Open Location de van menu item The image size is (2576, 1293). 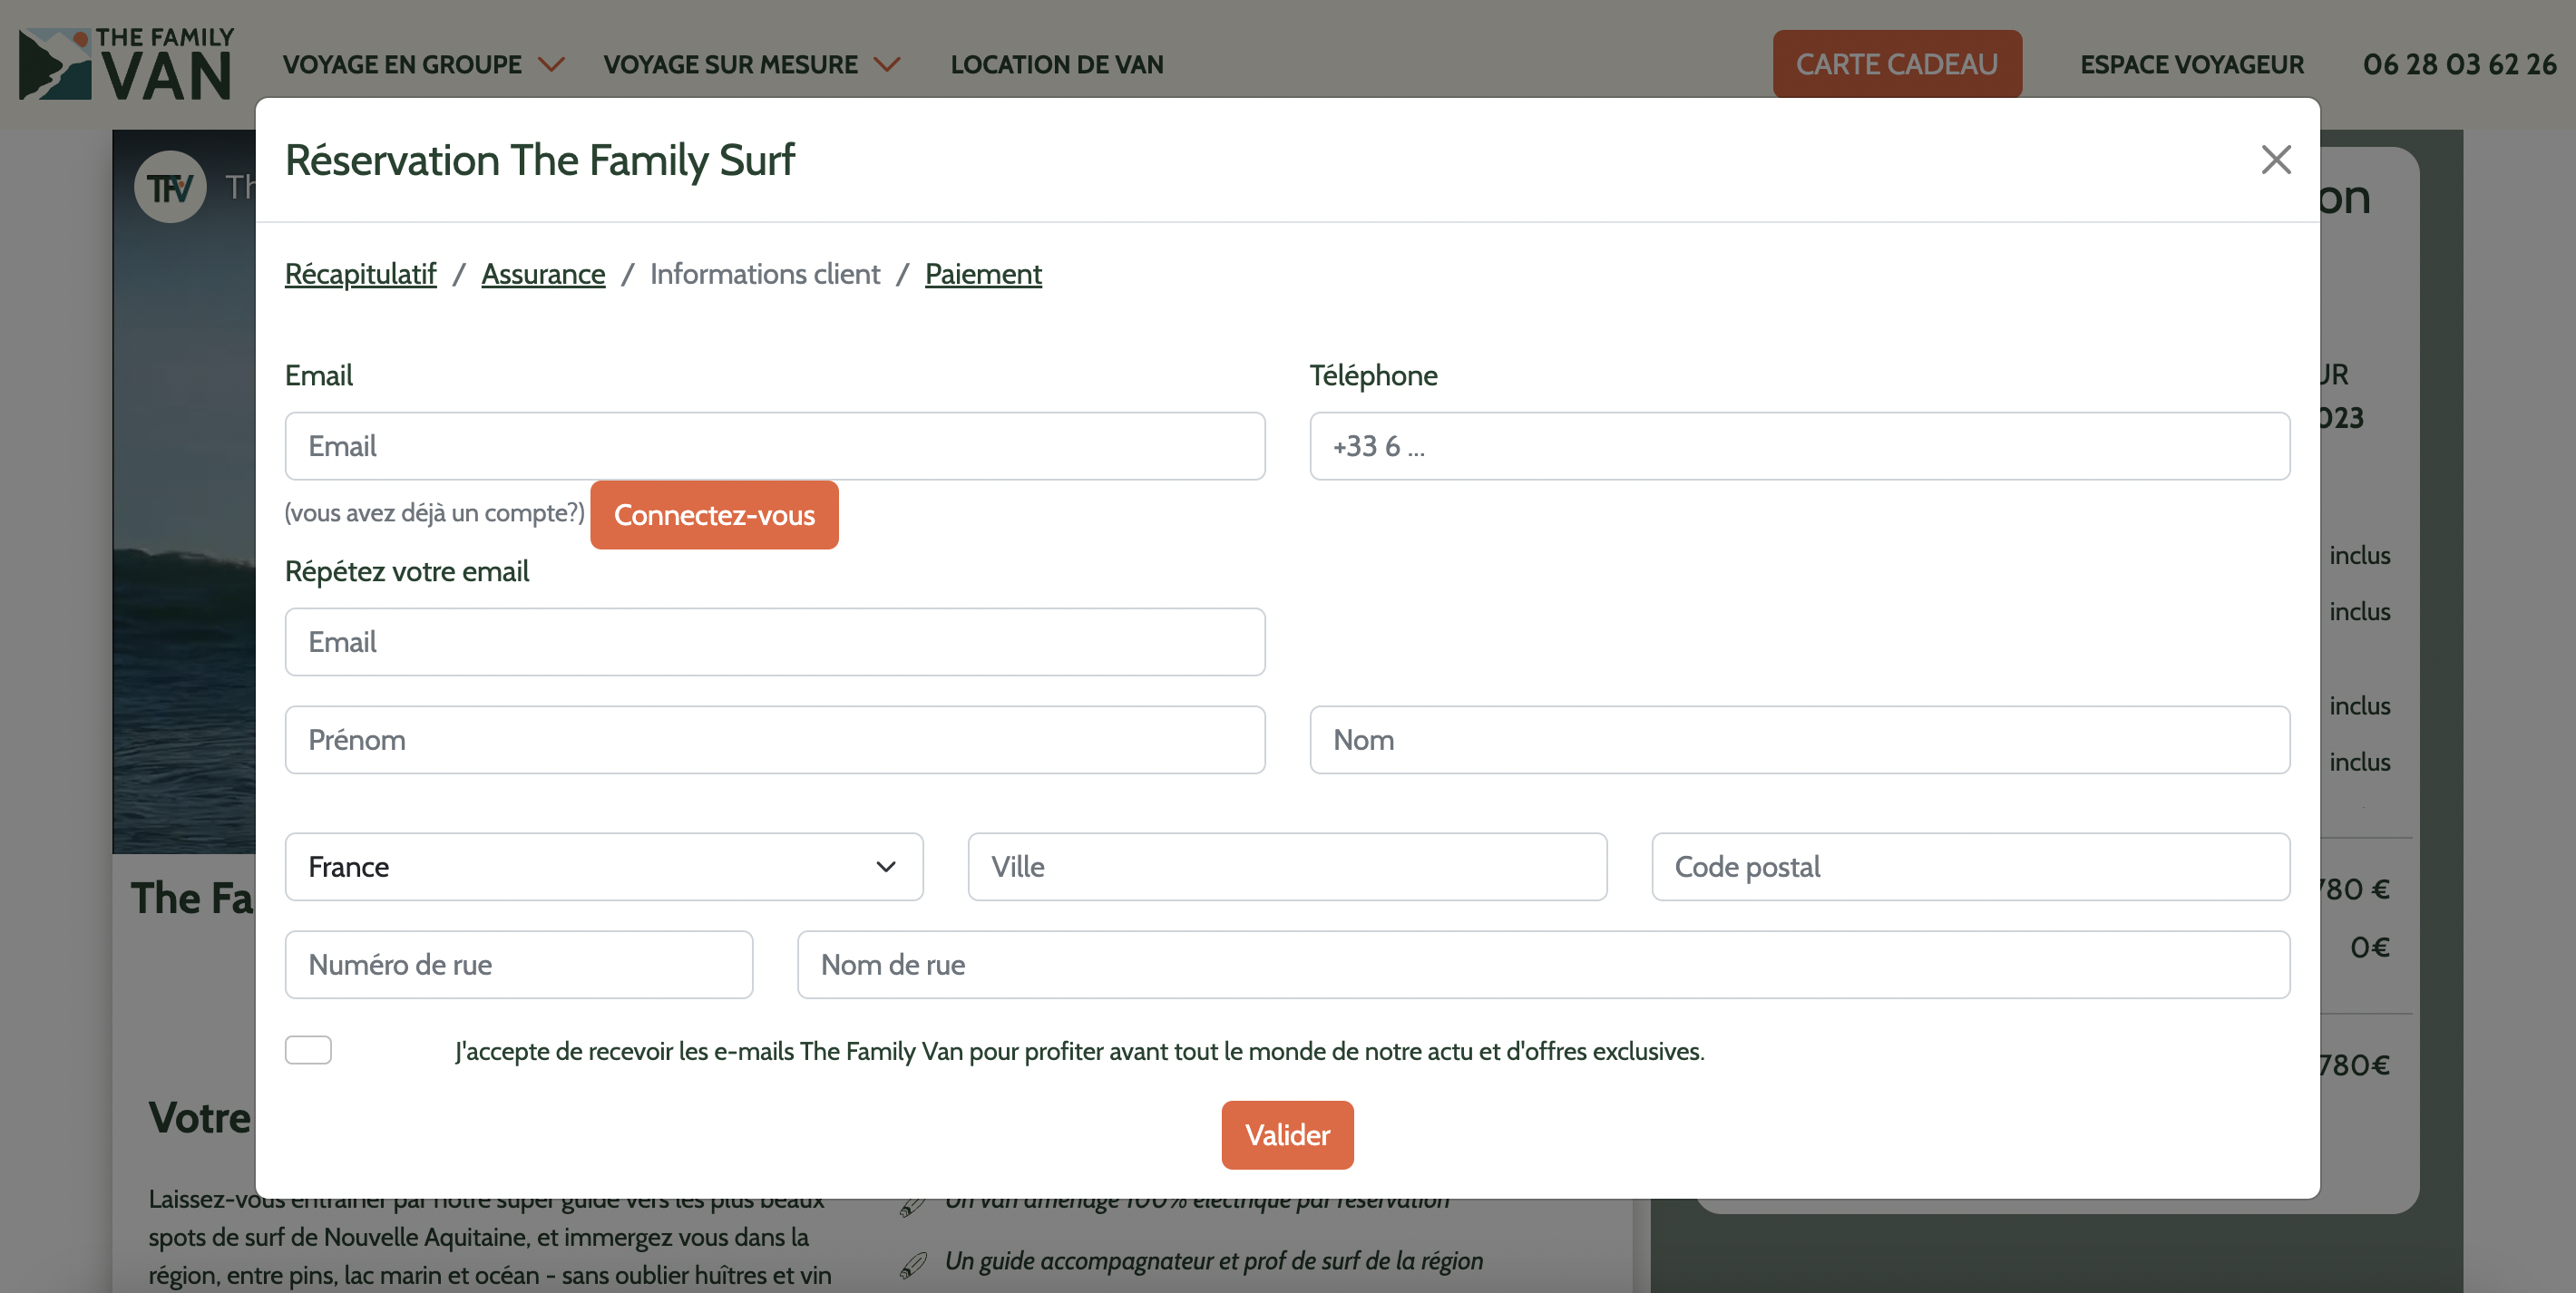point(1057,65)
